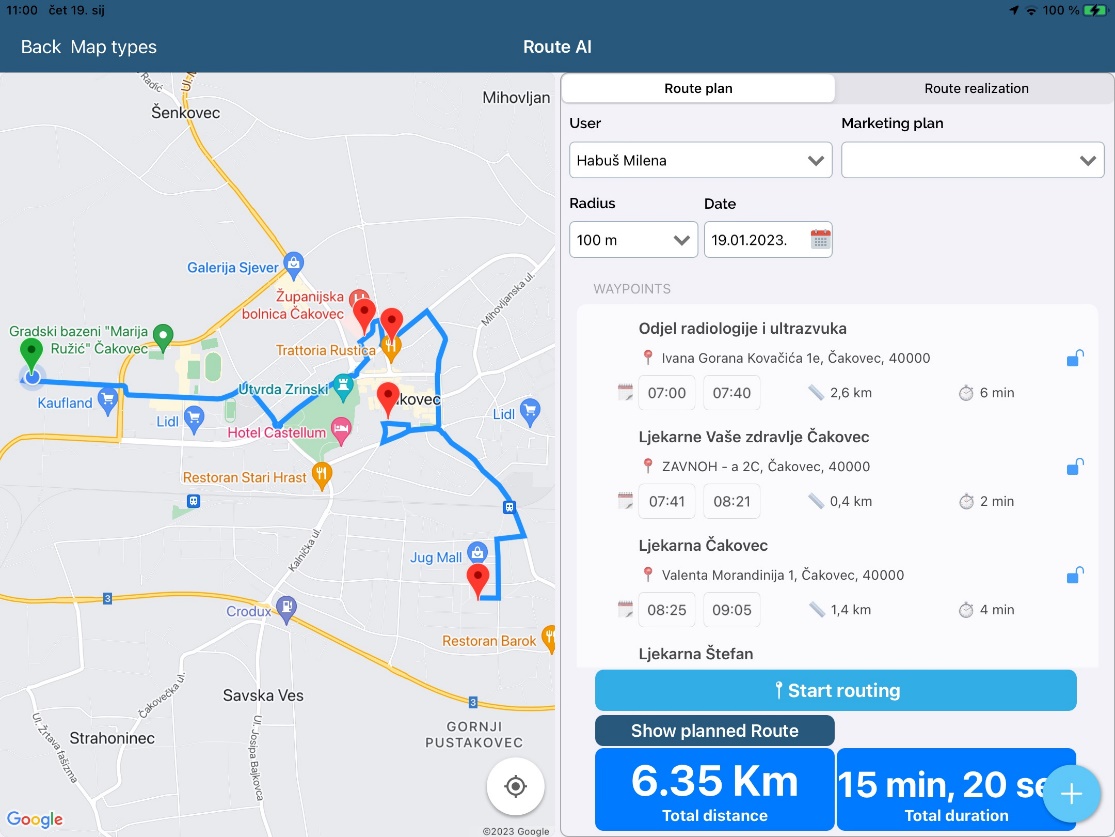Select the Route plan tab
The height and width of the screenshot is (837, 1115).
click(698, 88)
